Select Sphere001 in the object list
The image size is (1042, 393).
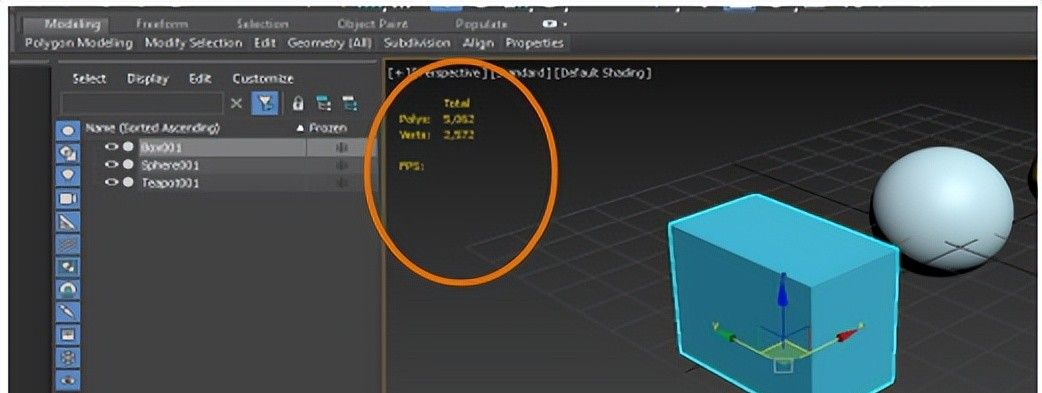tap(170, 165)
